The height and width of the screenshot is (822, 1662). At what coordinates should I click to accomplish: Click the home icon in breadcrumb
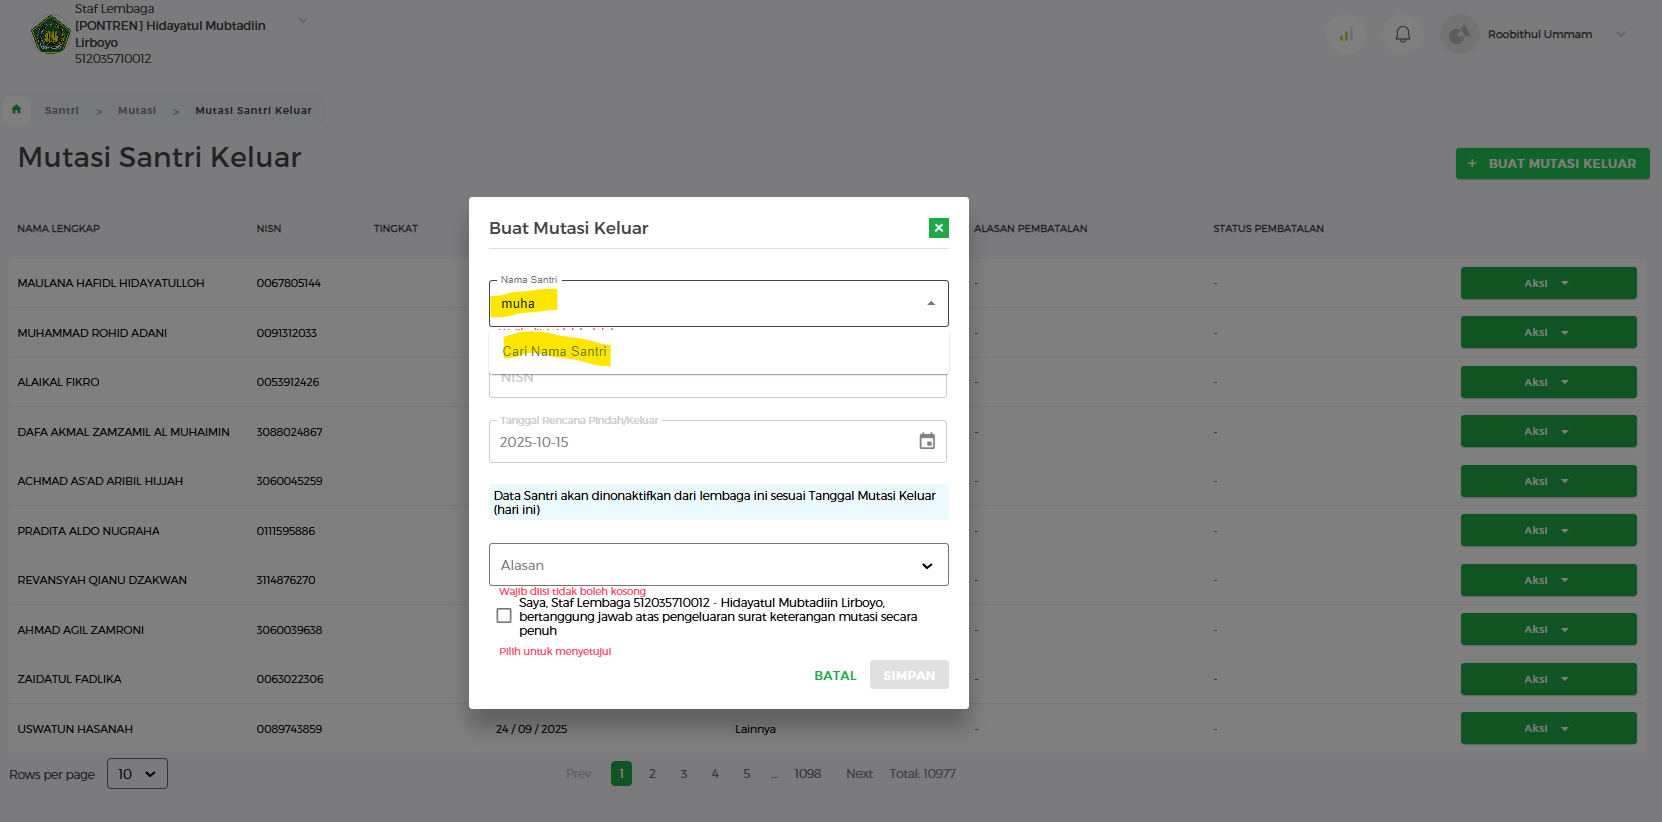point(16,110)
